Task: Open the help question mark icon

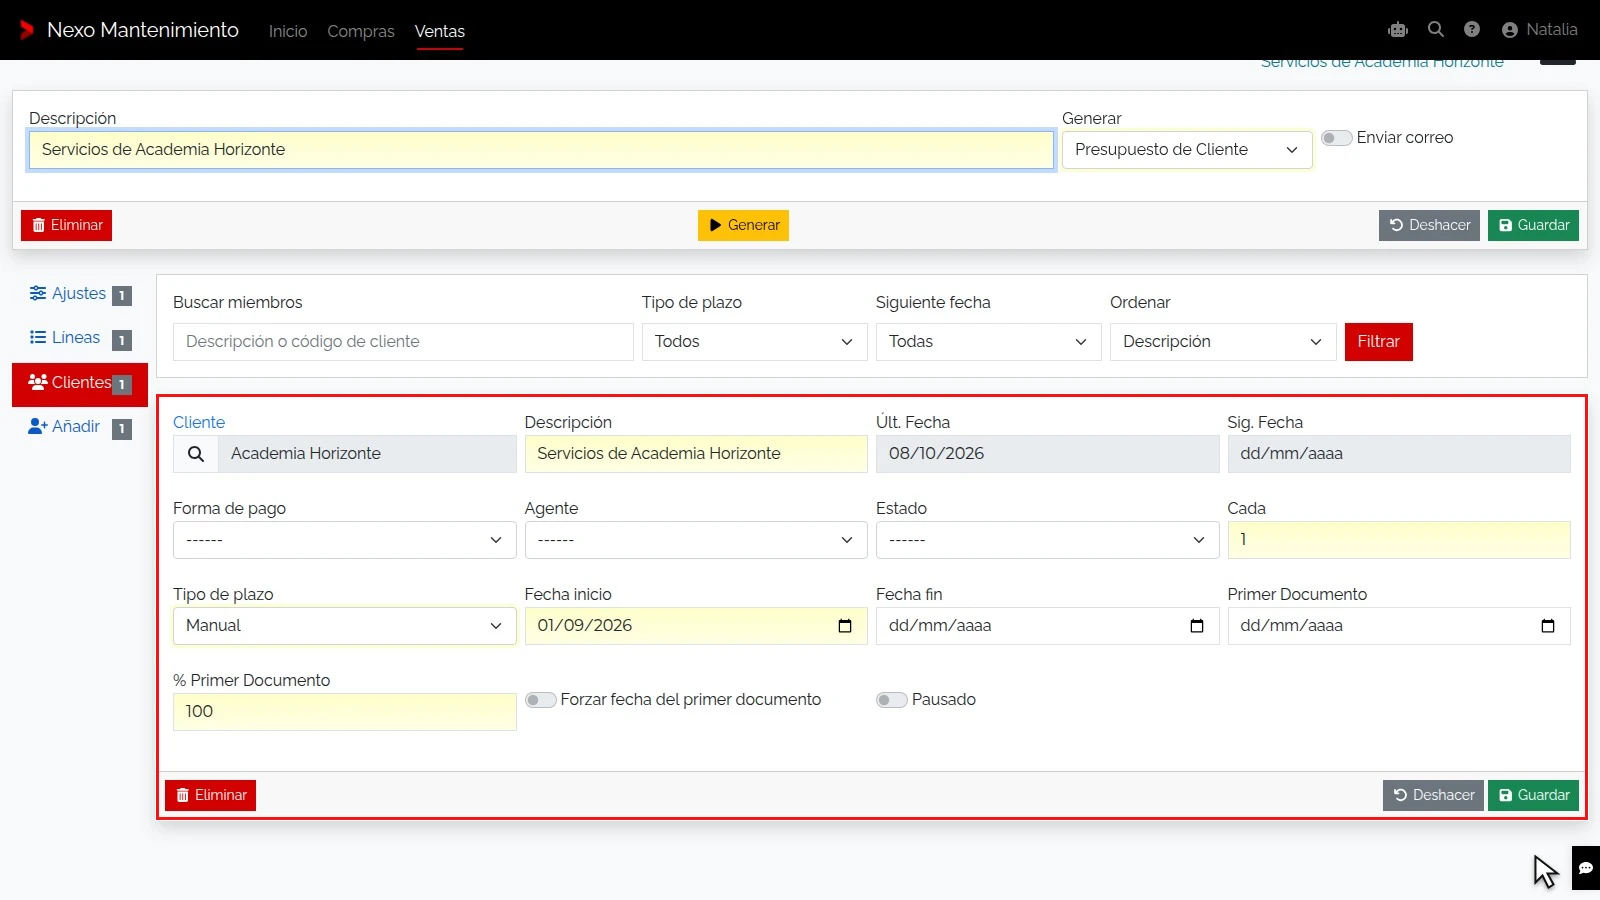Action: pos(1472,30)
